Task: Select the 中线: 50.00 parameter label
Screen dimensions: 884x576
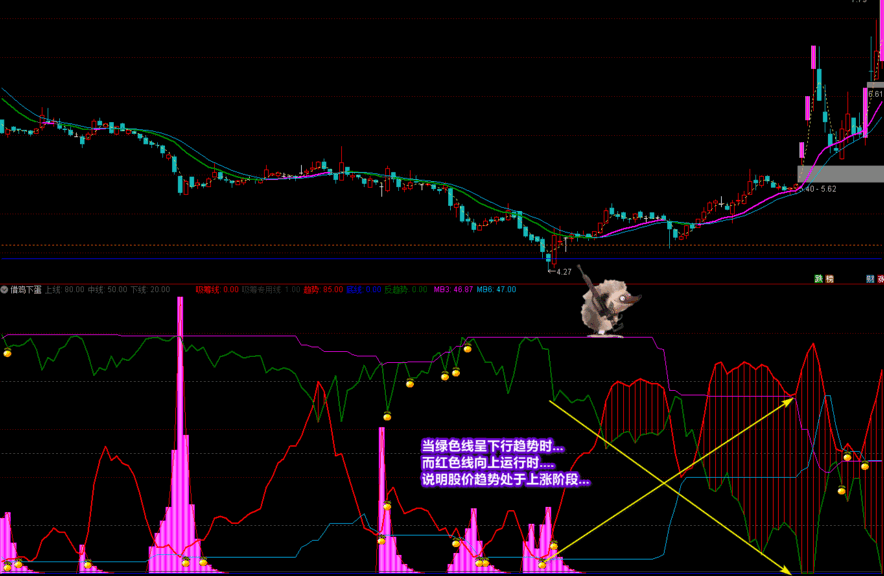Action: click(x=108, y=290)
